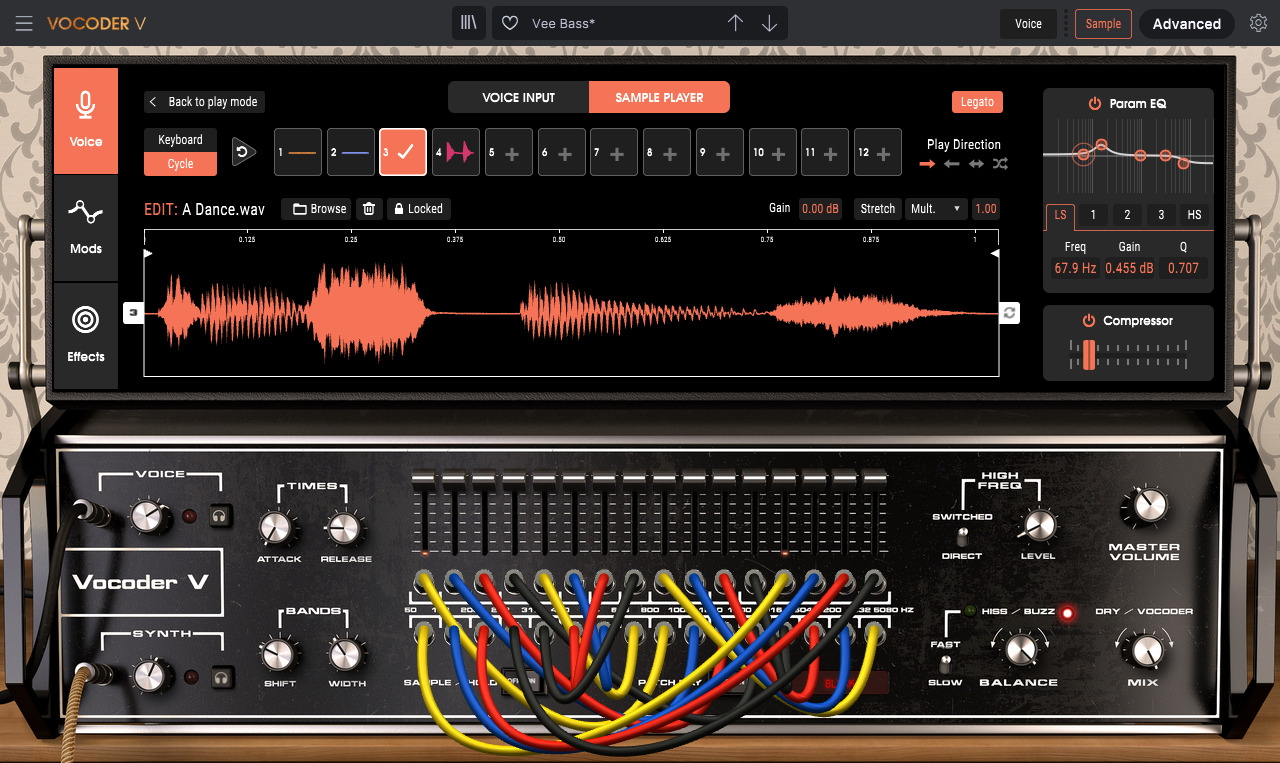
Task: Add a sample to slot 5
Action: 509,153
